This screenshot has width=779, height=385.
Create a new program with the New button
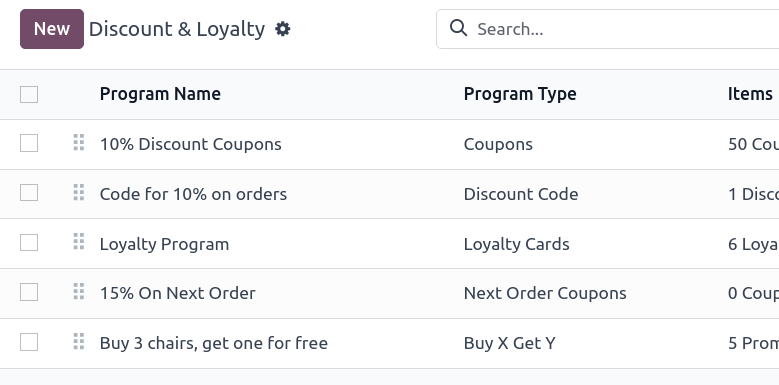coord(52,29)
